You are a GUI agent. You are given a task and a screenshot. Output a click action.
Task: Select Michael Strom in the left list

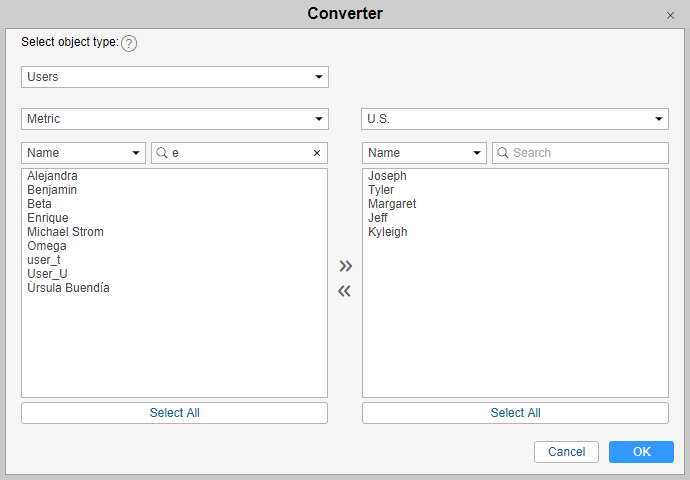click(66, 232)
